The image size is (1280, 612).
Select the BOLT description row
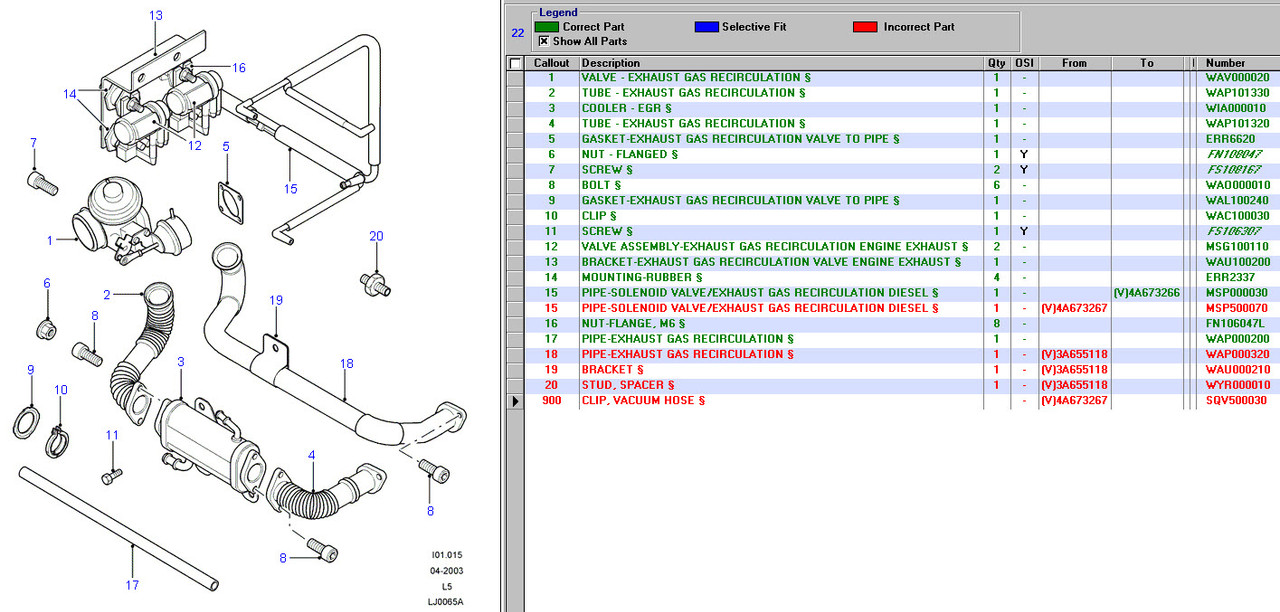coord(601,185)
